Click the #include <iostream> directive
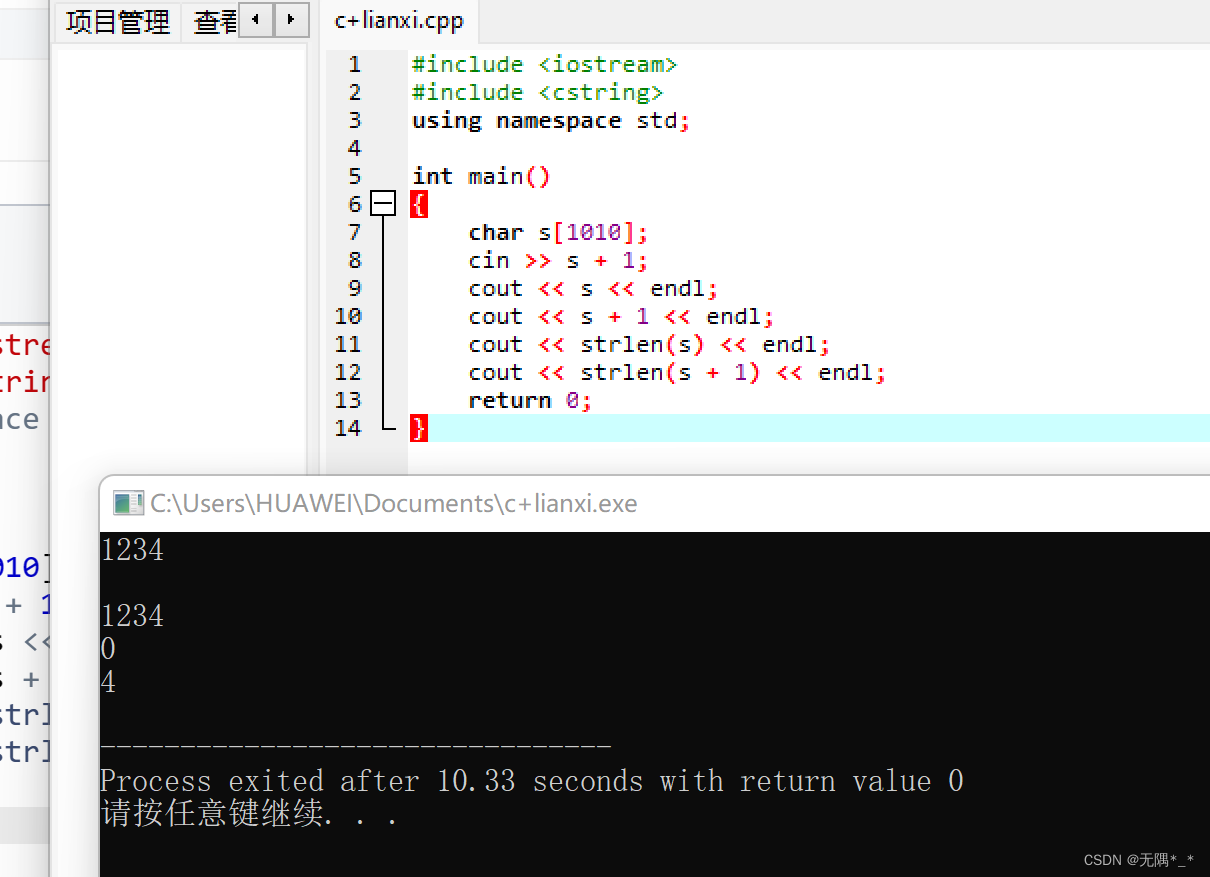1210x877 pixels. click(x=544, y=64)
